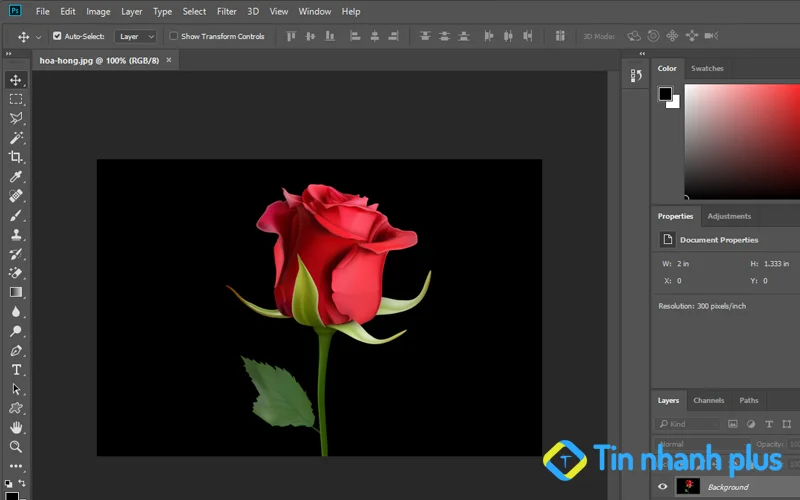Open Move tool preset picker arrow
The height and width of the screenshot is (500, 800).
click(x=38, y=37)
